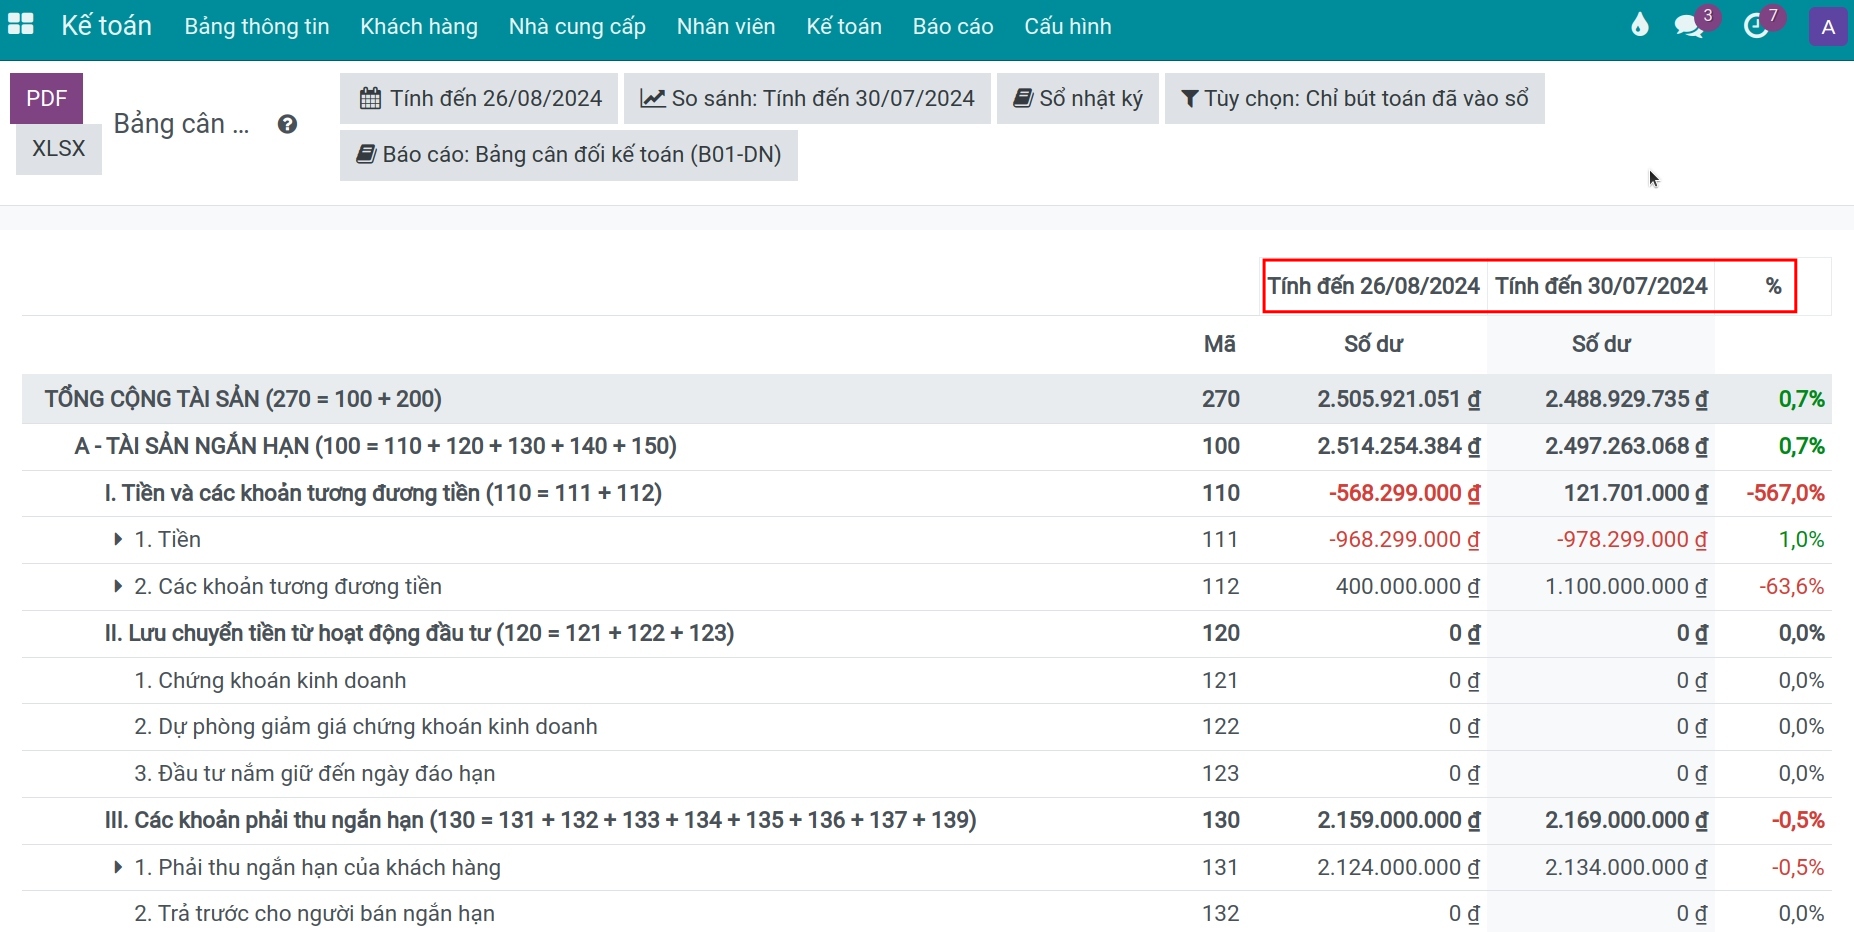Click the Kế toán app title
Viewport: 1854px width, 932px height.
107,25
